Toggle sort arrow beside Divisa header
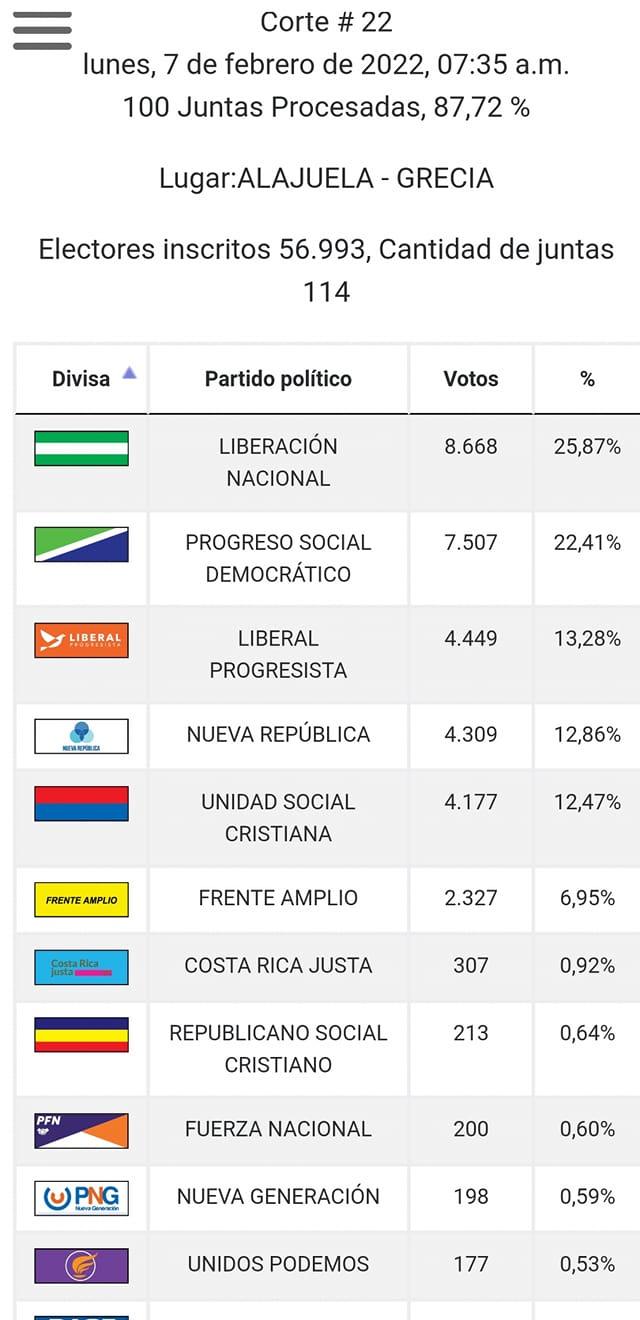Image resolution: width=640 pixels, height=1320 pixels. tap(129, 374)
